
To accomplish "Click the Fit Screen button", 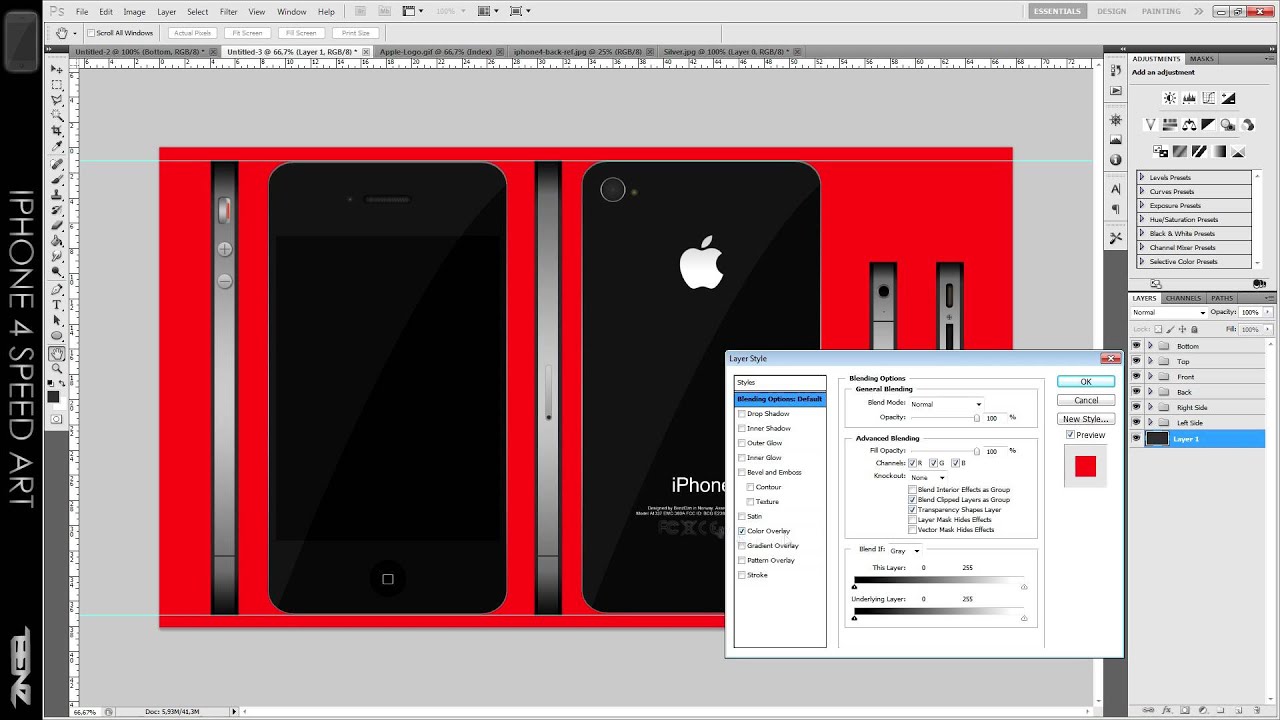I will tap(246, 33).
